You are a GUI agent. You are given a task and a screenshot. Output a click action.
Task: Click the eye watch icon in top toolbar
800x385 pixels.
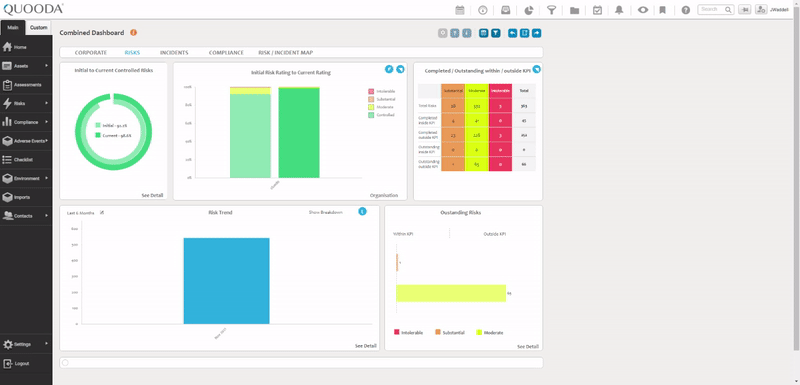tap(643, 10)
